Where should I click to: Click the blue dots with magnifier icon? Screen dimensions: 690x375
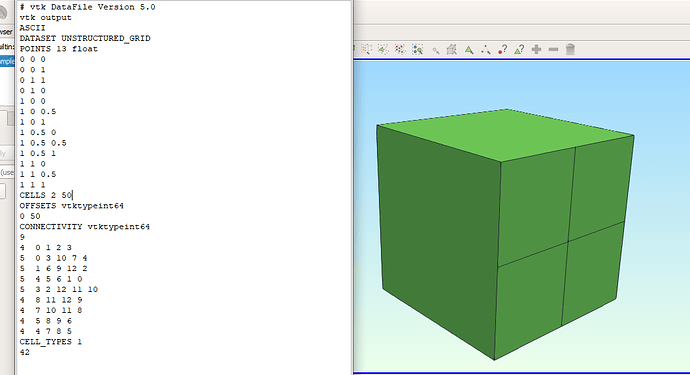click(417, 49)
